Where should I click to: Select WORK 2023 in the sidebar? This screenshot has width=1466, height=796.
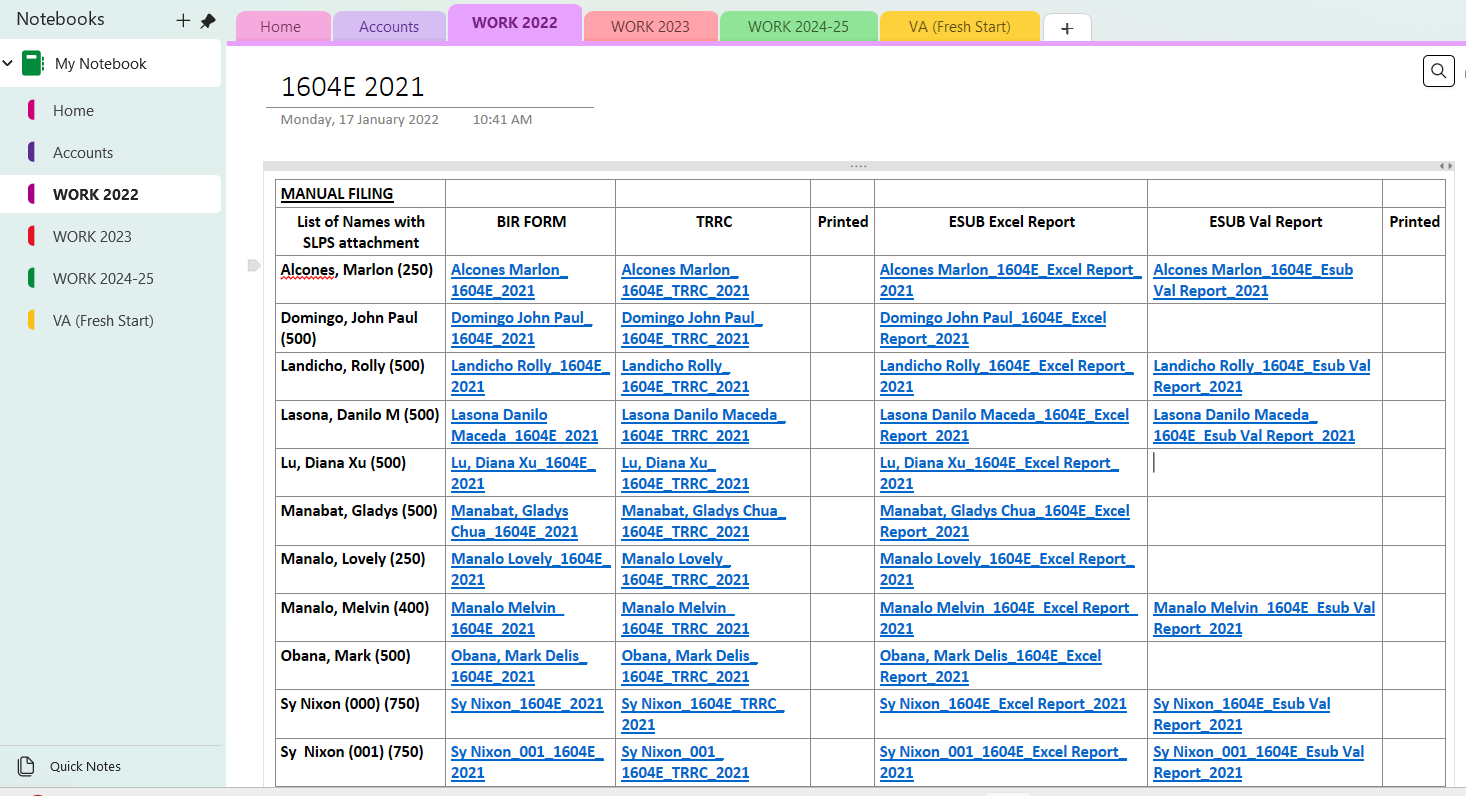click(110, 237)
